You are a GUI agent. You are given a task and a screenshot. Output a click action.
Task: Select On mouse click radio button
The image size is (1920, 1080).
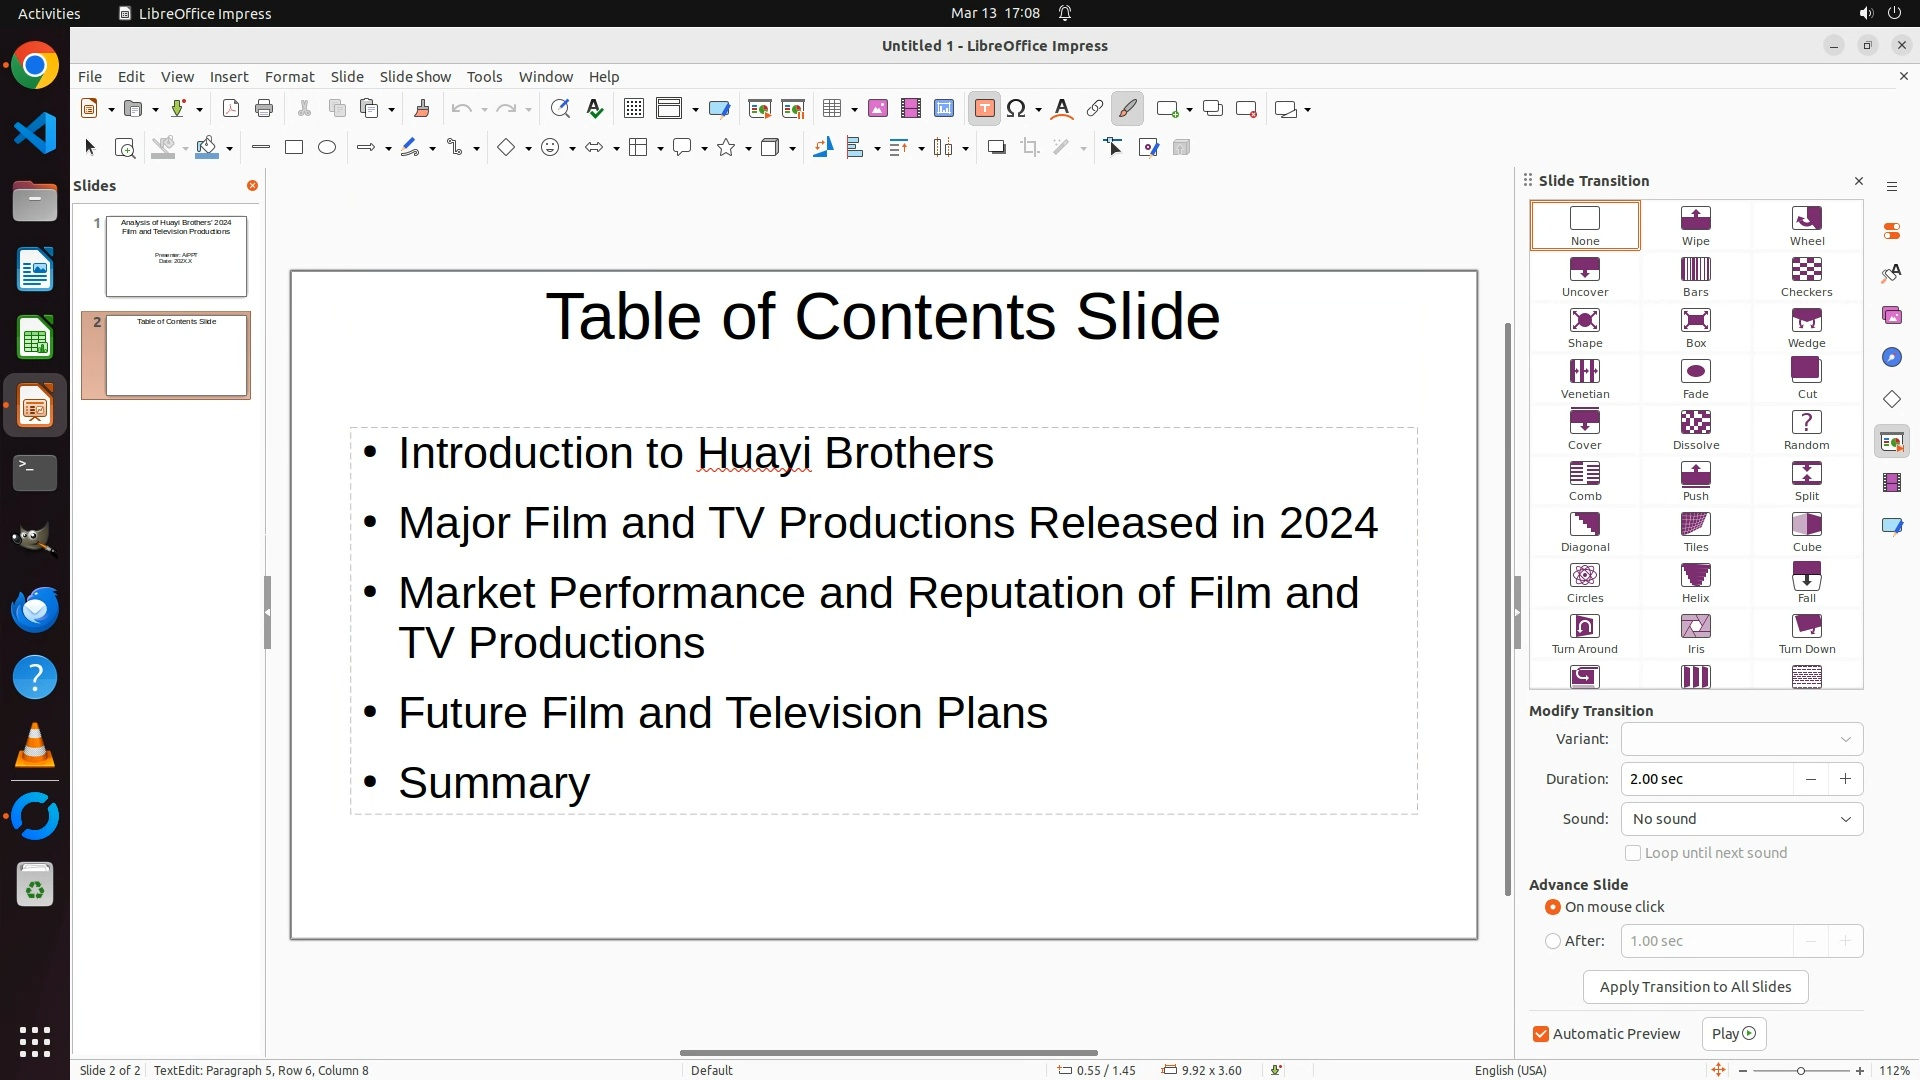pos(1553,907)
